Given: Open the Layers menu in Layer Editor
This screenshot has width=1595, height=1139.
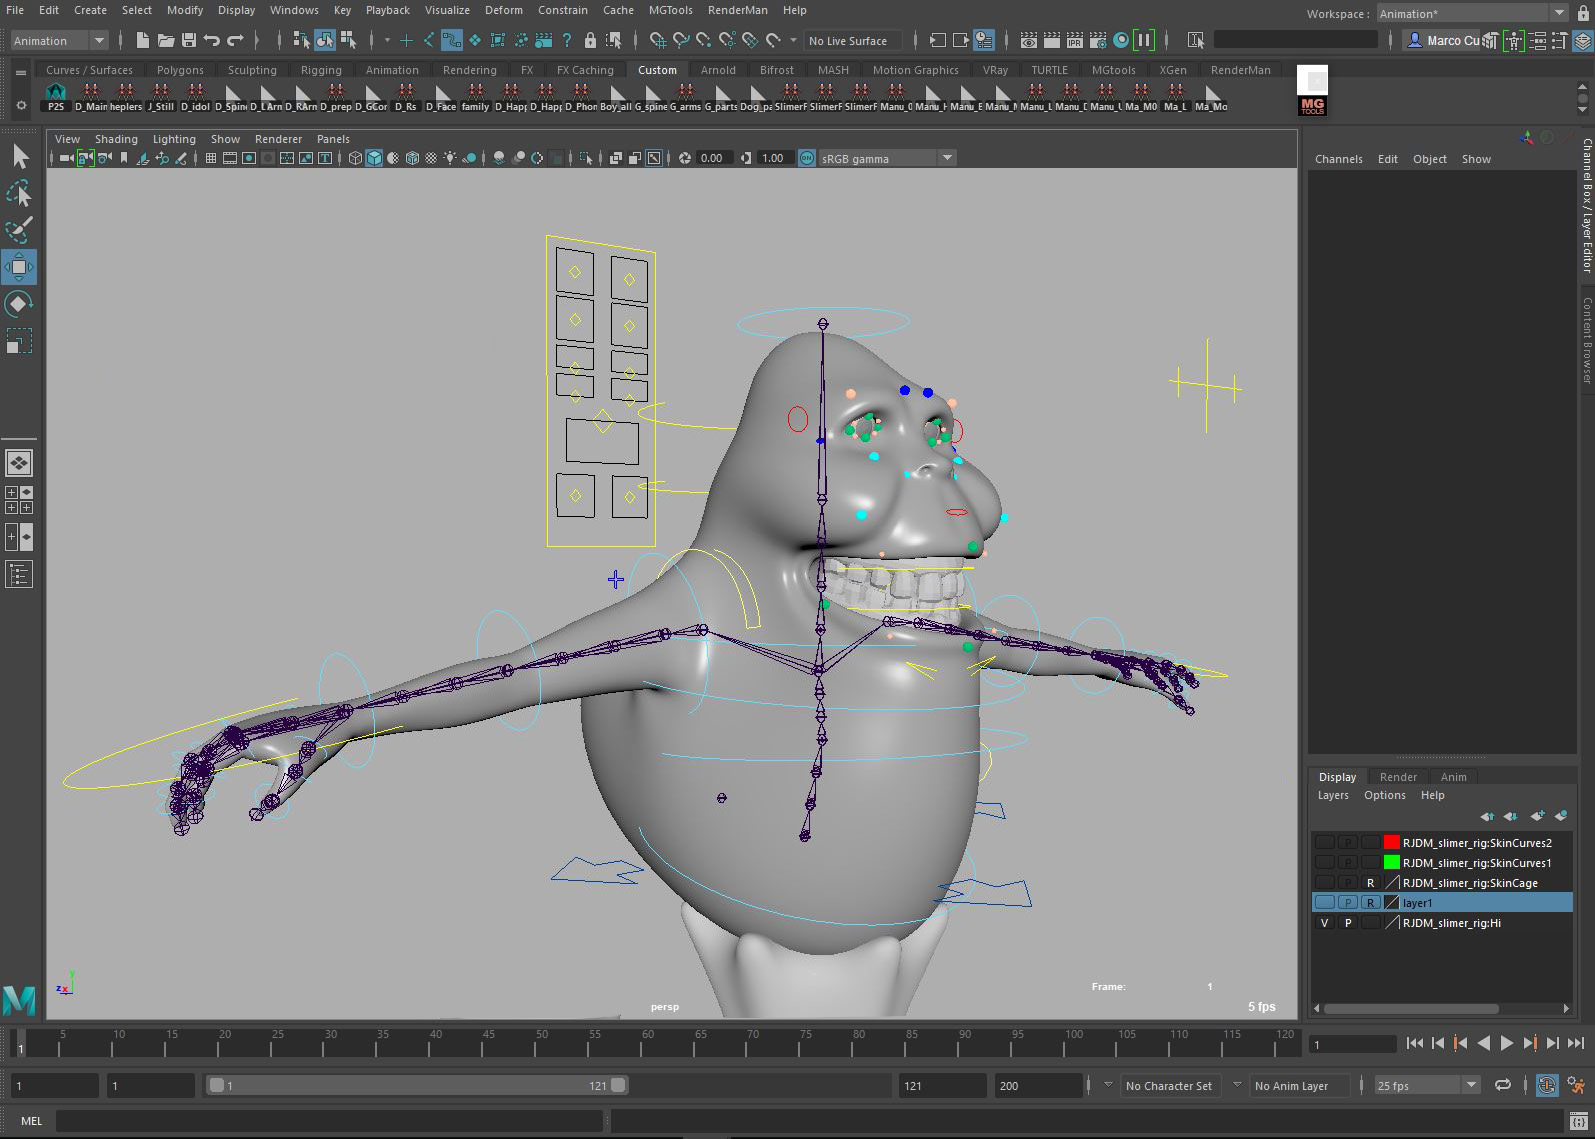Looking at the screenshot, I should point(1333,795).
